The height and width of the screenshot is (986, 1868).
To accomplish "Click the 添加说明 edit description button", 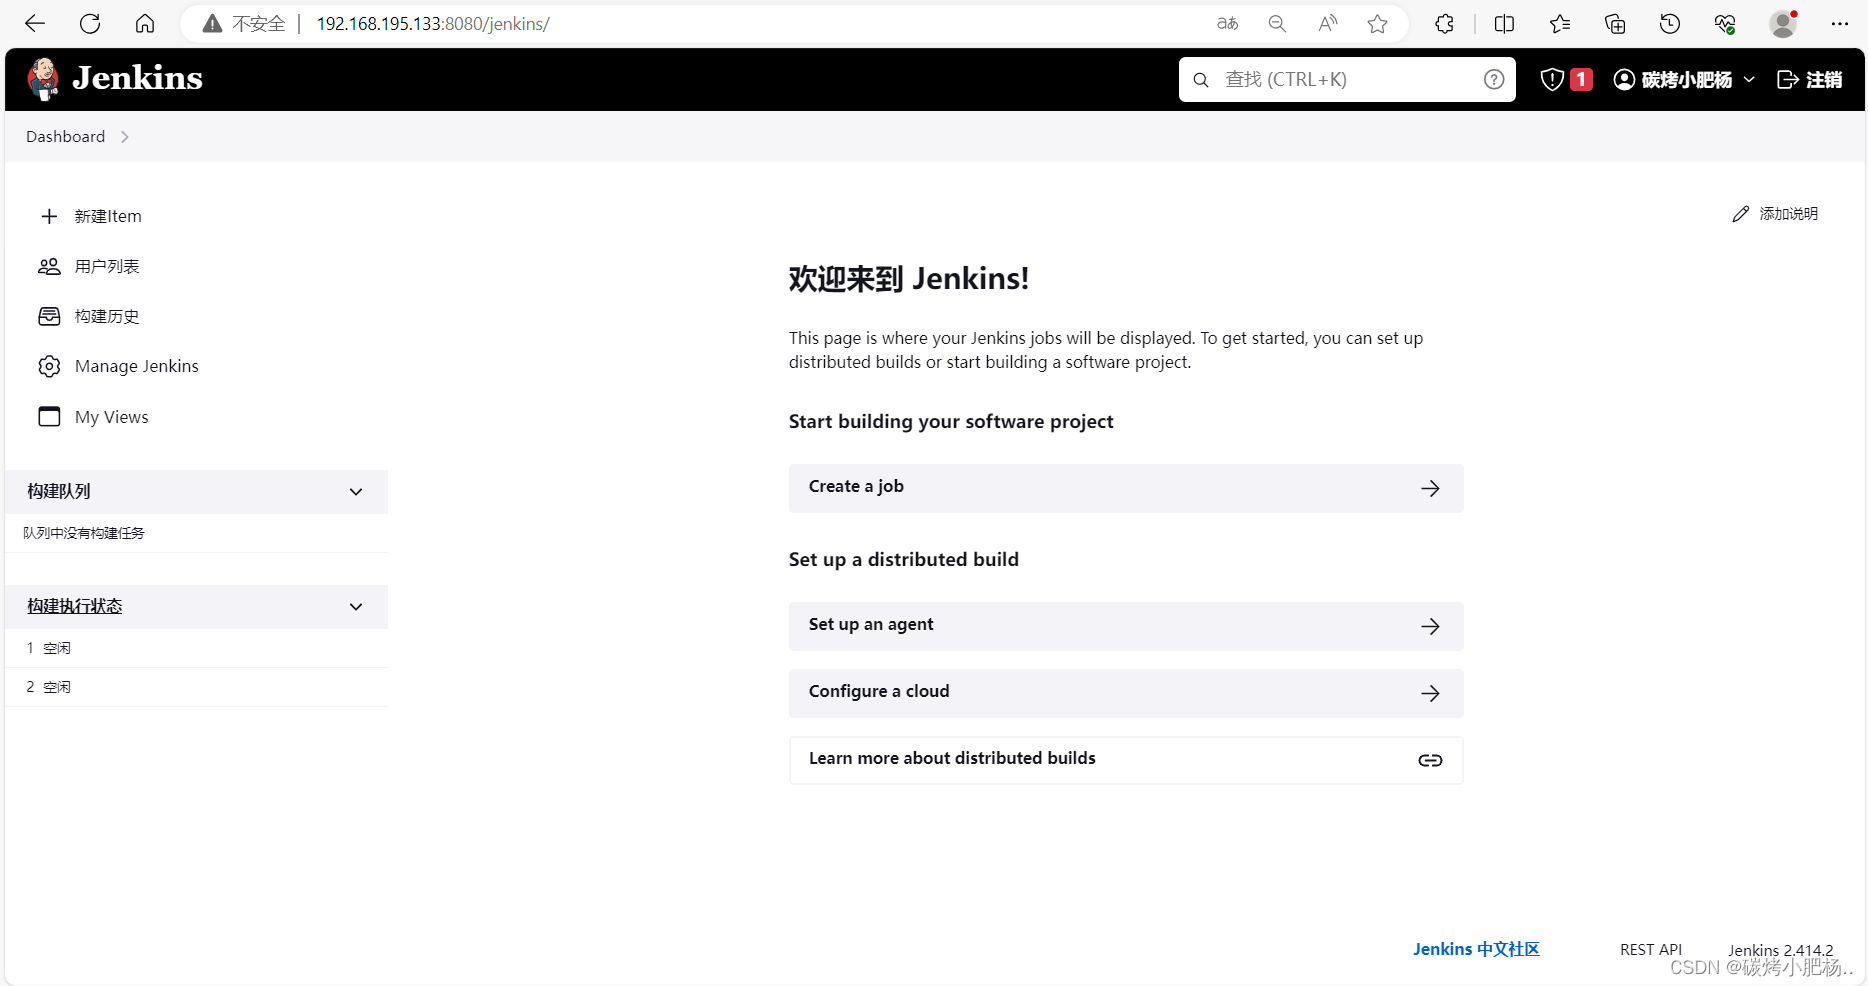I will (x=1775, y=214).
